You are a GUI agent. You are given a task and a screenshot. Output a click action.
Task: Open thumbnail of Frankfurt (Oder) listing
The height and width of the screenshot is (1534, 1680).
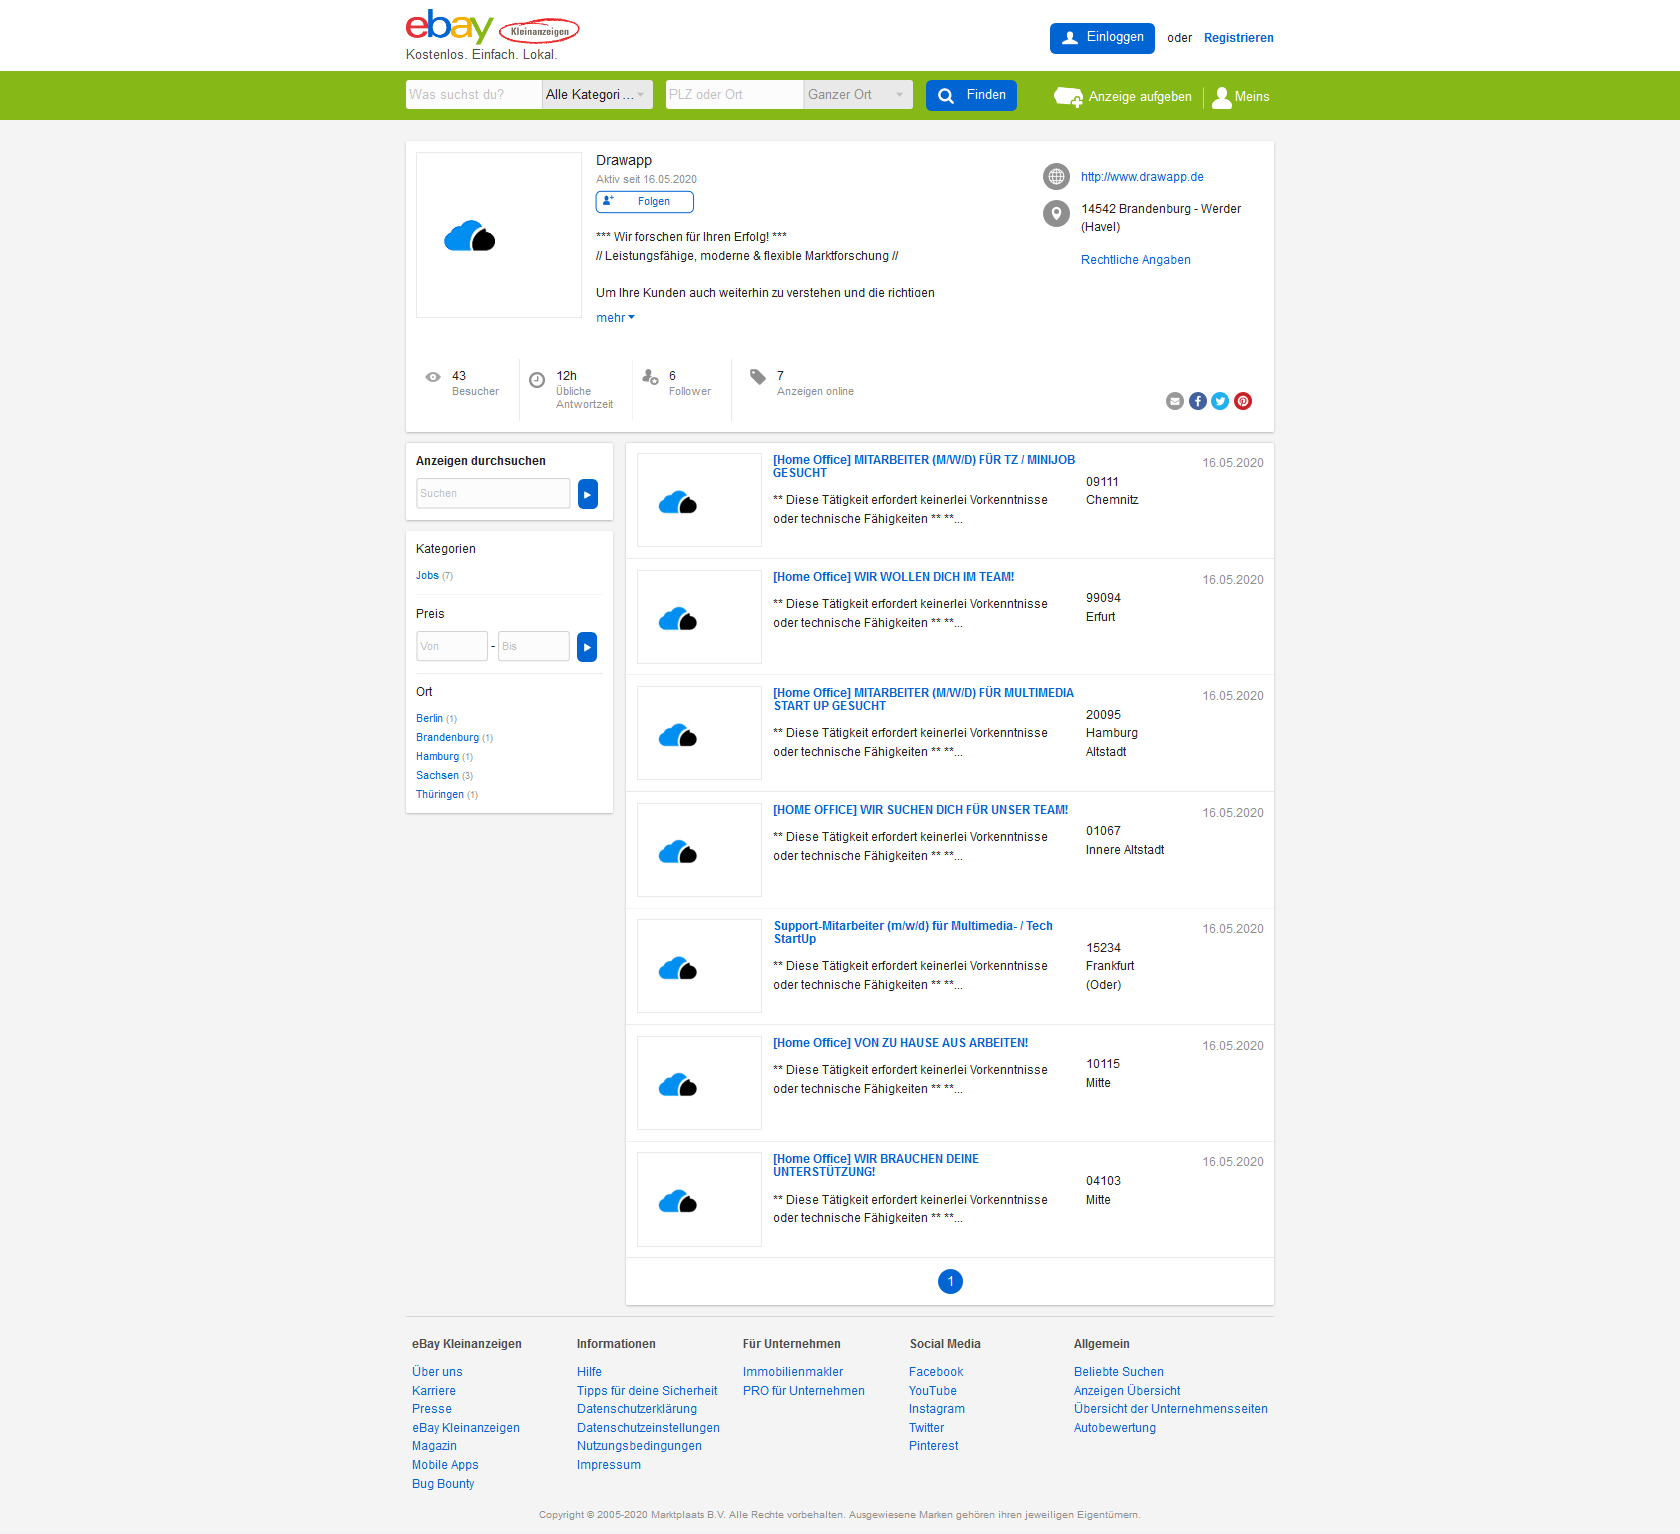tap(699, 966)
